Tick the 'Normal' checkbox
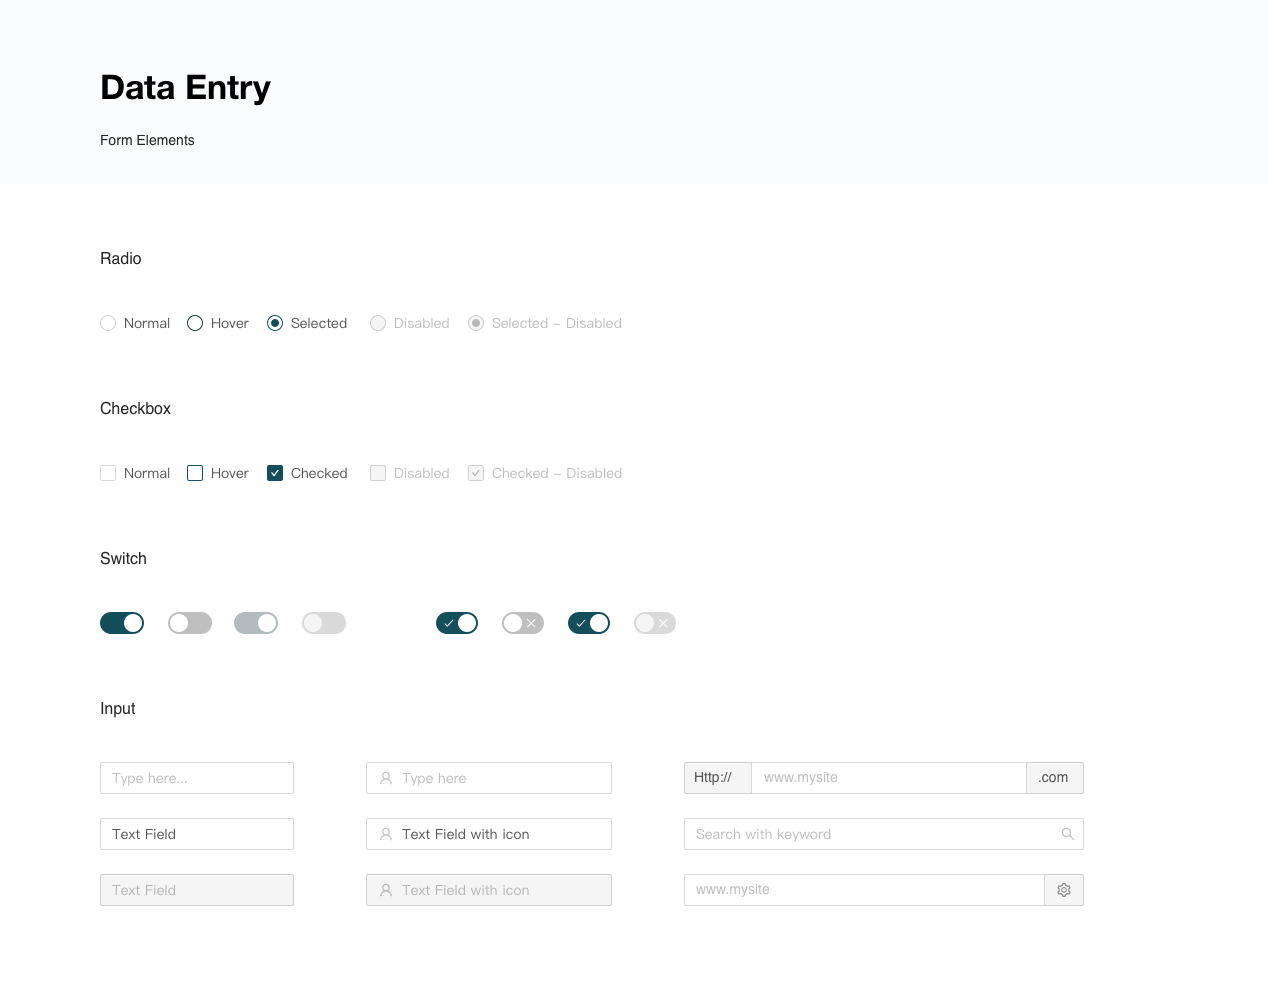Screen dimensions: 1268x1004 pyautogui.click(x=108, y=473)
